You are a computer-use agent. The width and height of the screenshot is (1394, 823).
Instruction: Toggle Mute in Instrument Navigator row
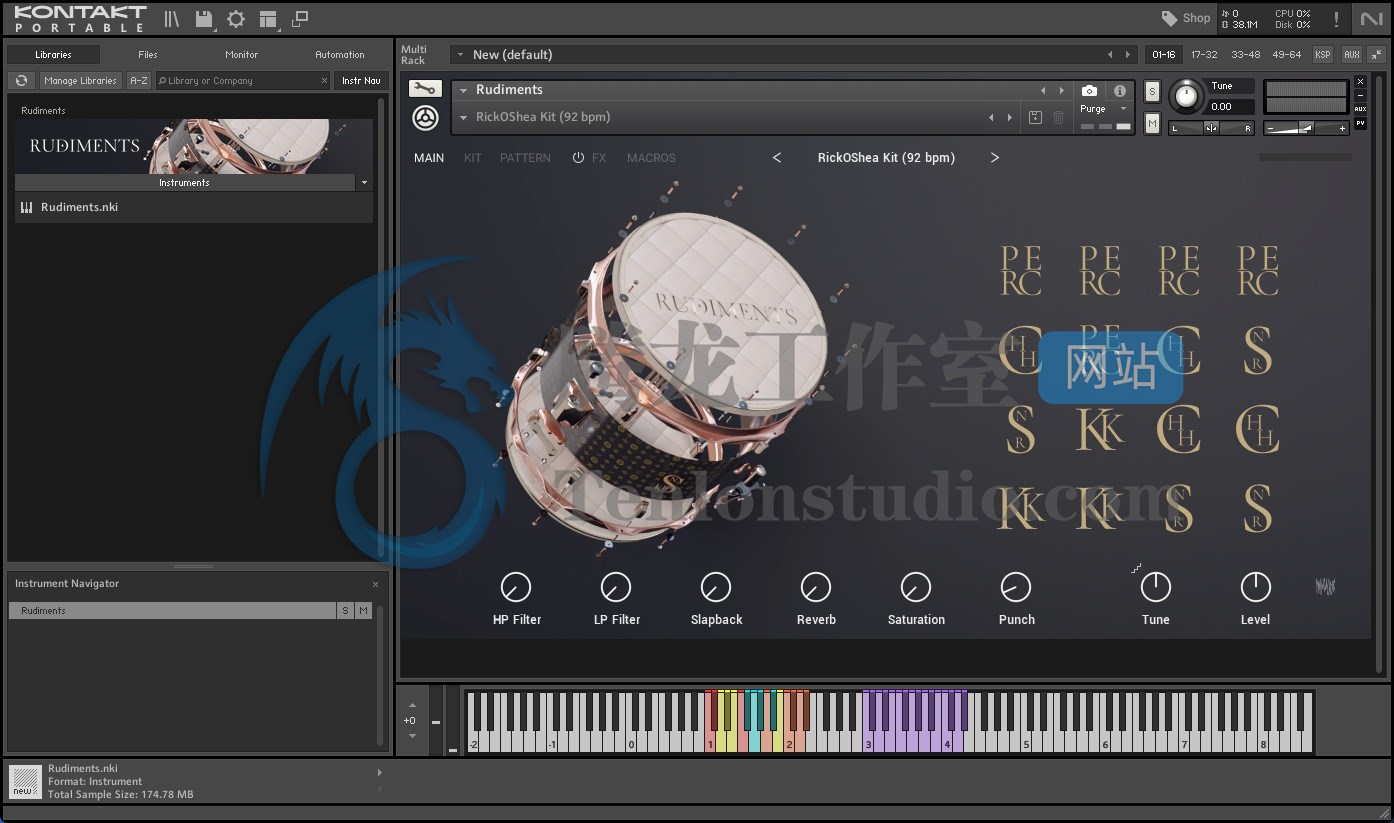click(363, 611)
